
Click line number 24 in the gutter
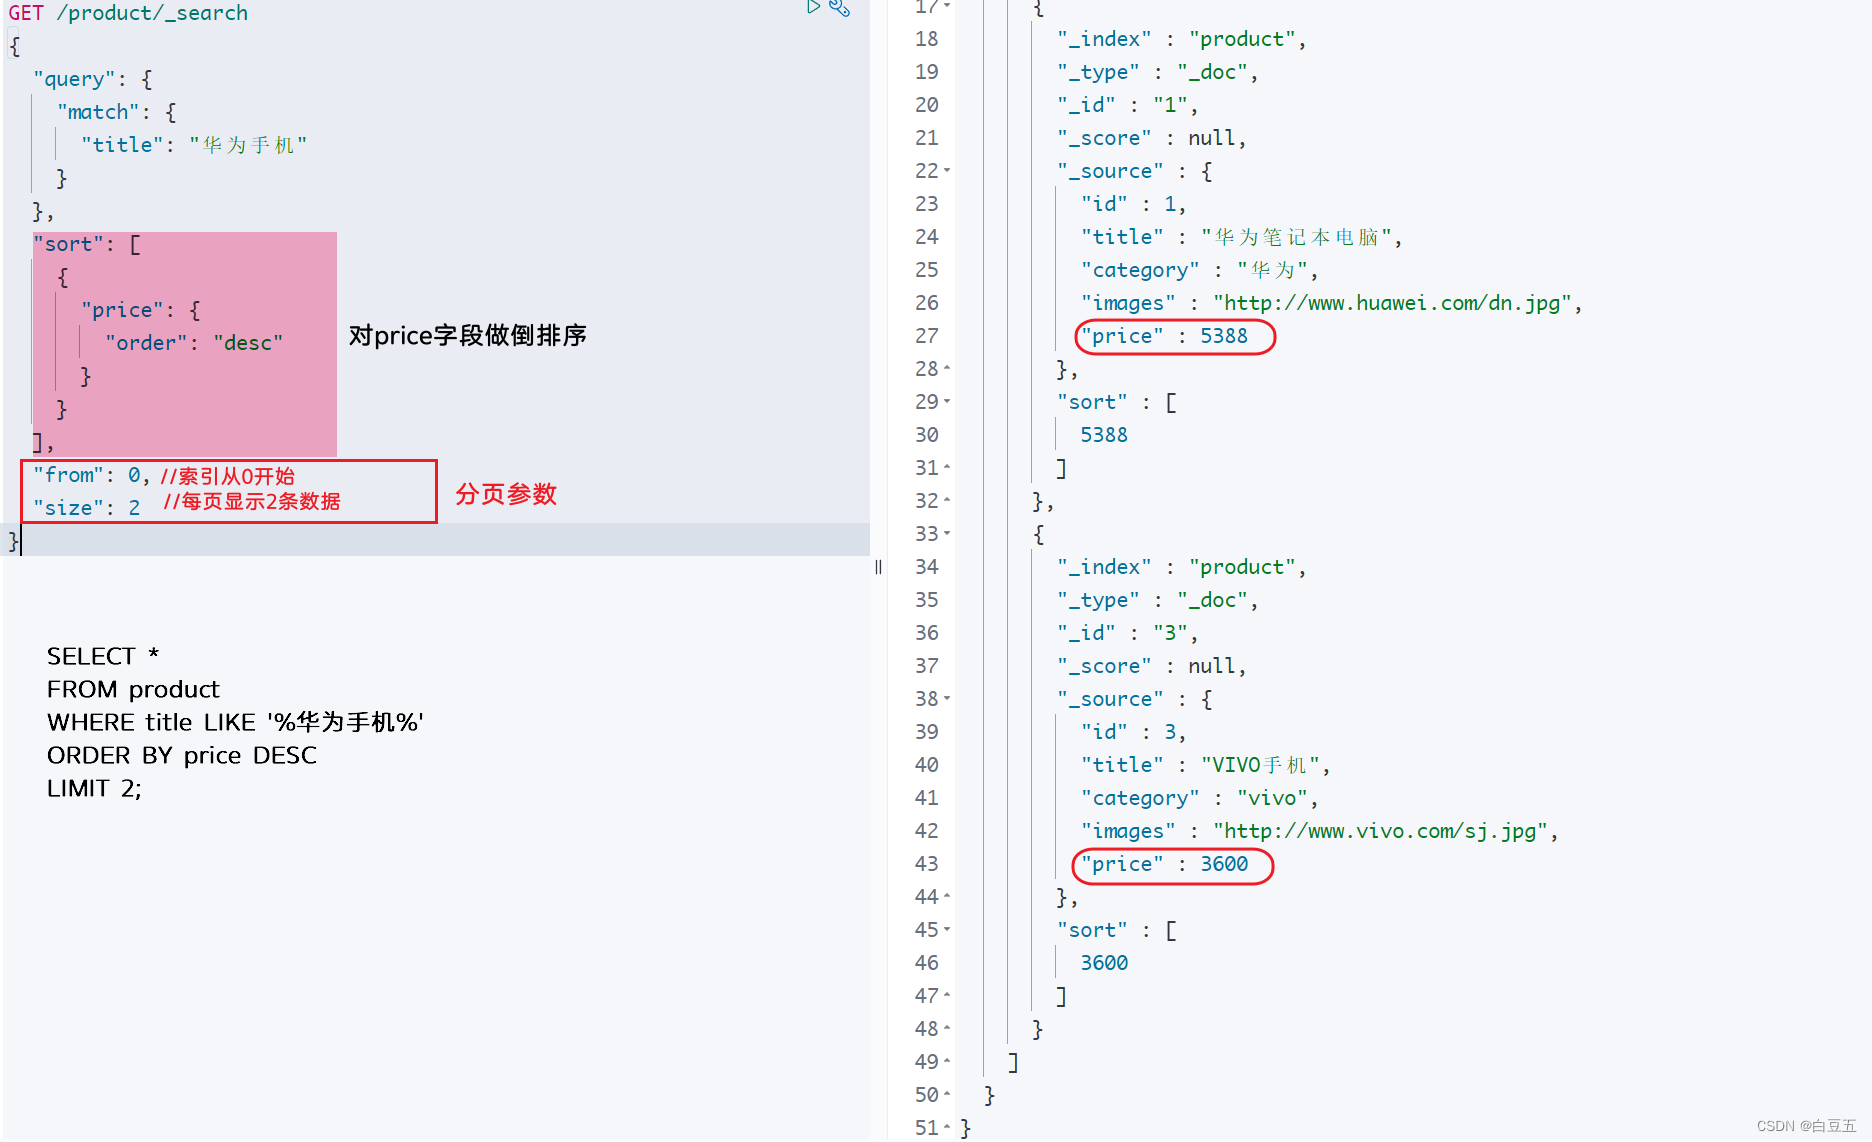click(927, 237)
